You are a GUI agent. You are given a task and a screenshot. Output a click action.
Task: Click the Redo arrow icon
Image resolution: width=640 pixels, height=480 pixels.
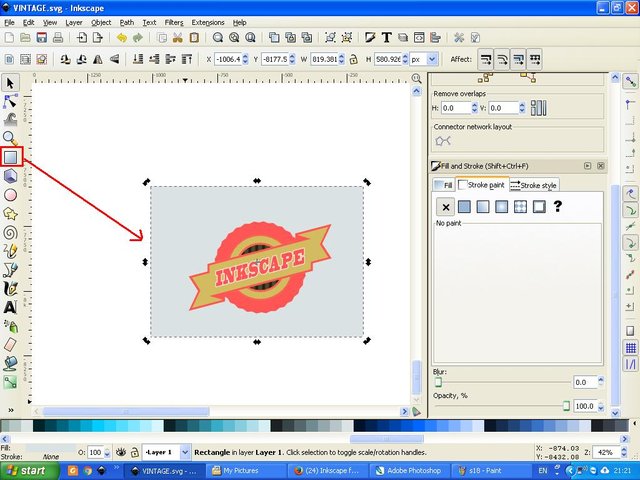(138, 38)
